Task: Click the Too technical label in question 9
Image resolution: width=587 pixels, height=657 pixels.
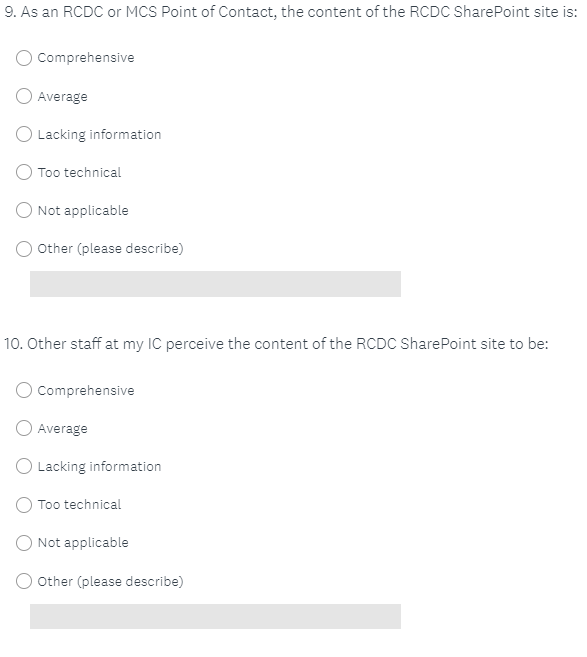Action: (79, 172)
